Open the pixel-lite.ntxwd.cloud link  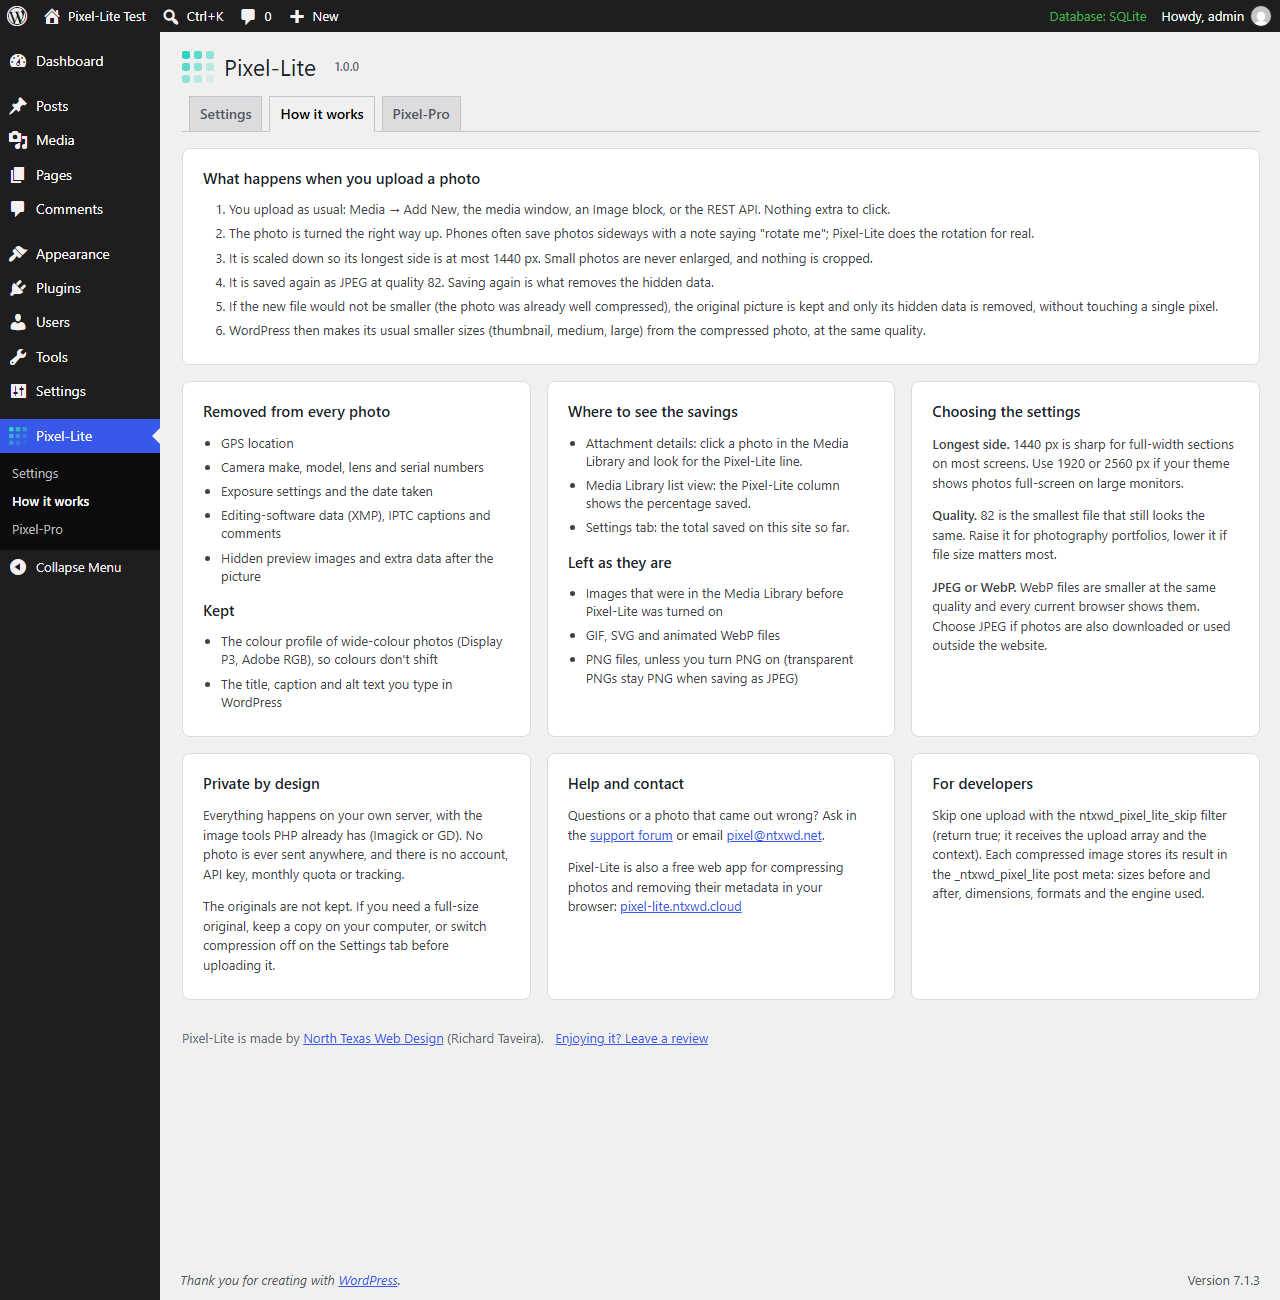681,907
